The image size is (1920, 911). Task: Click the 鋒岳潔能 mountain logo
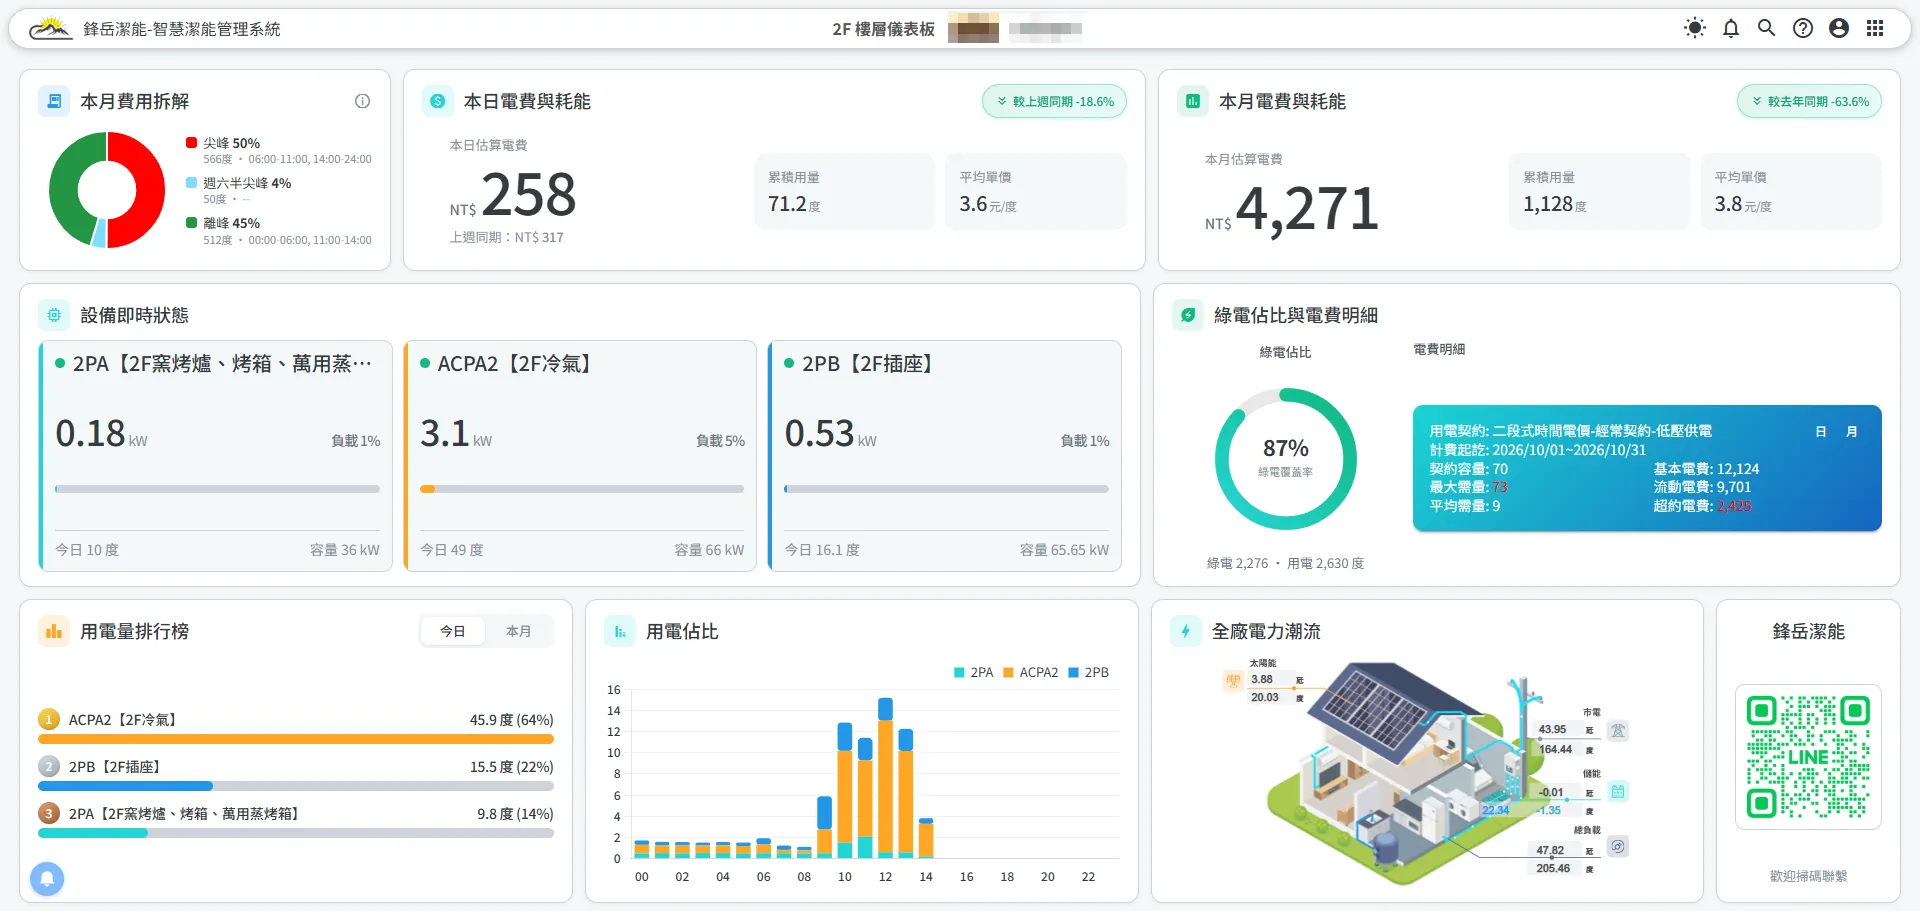50,28
